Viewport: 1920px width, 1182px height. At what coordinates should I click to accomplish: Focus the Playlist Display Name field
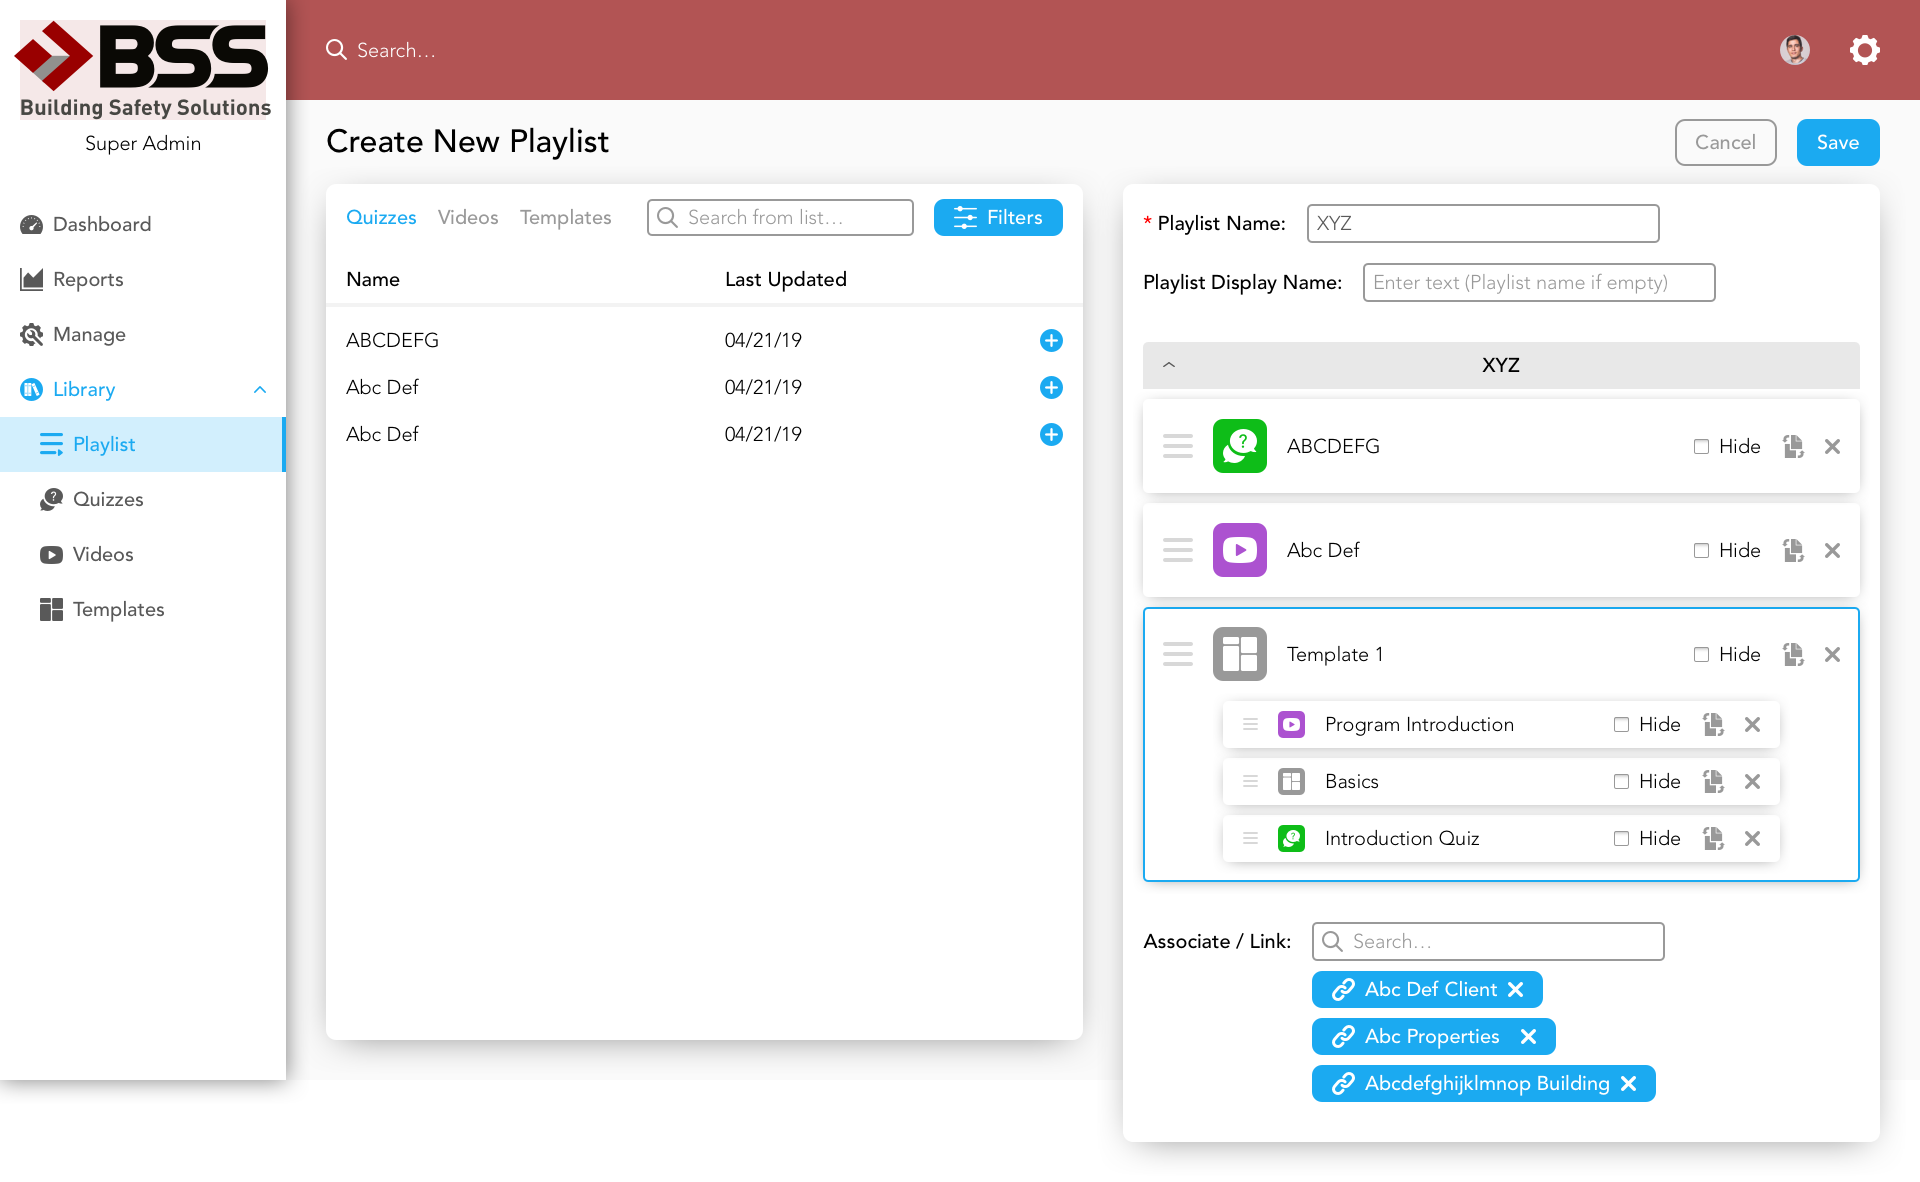pyautogui.click(x=1538, y=283)
